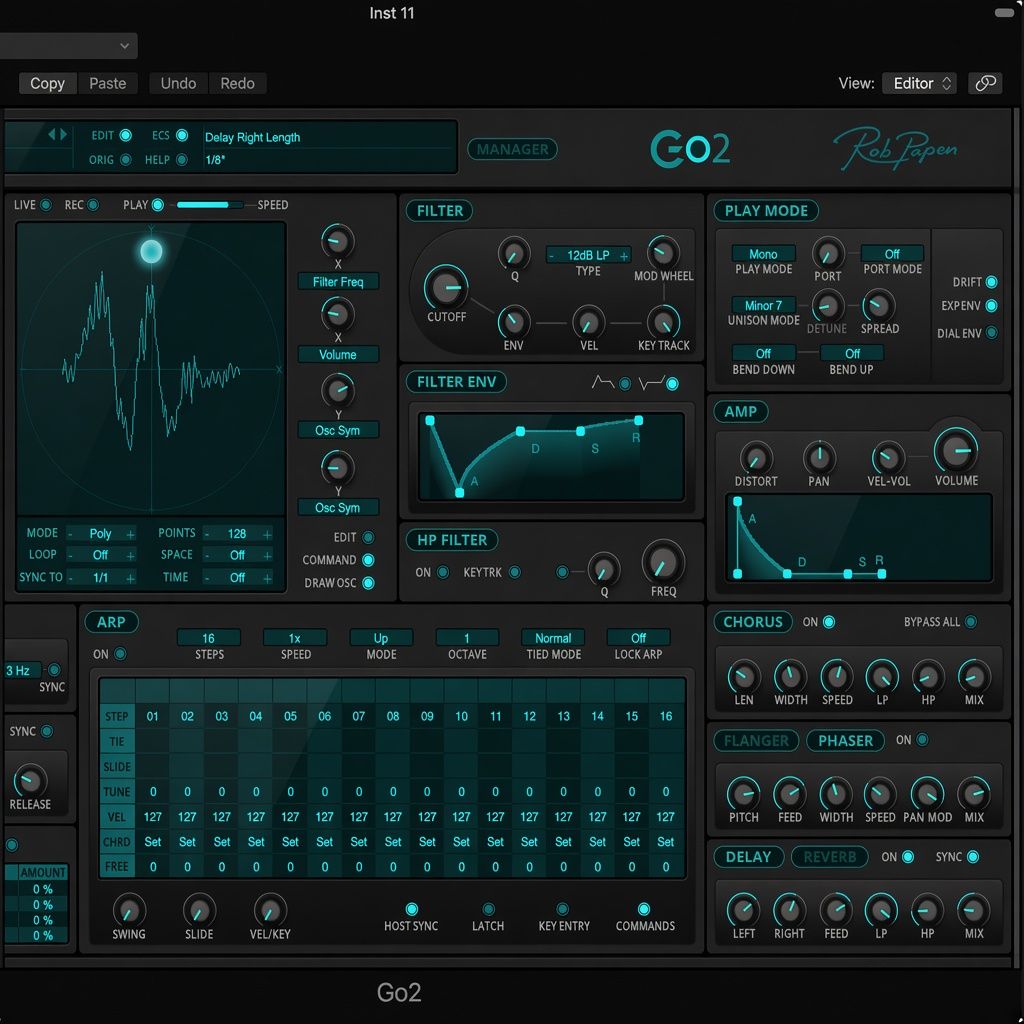Open the Filter Freq X destination selector
Image resolution: width=1024 pixels, height=1024 pixels.
(338, 281)
